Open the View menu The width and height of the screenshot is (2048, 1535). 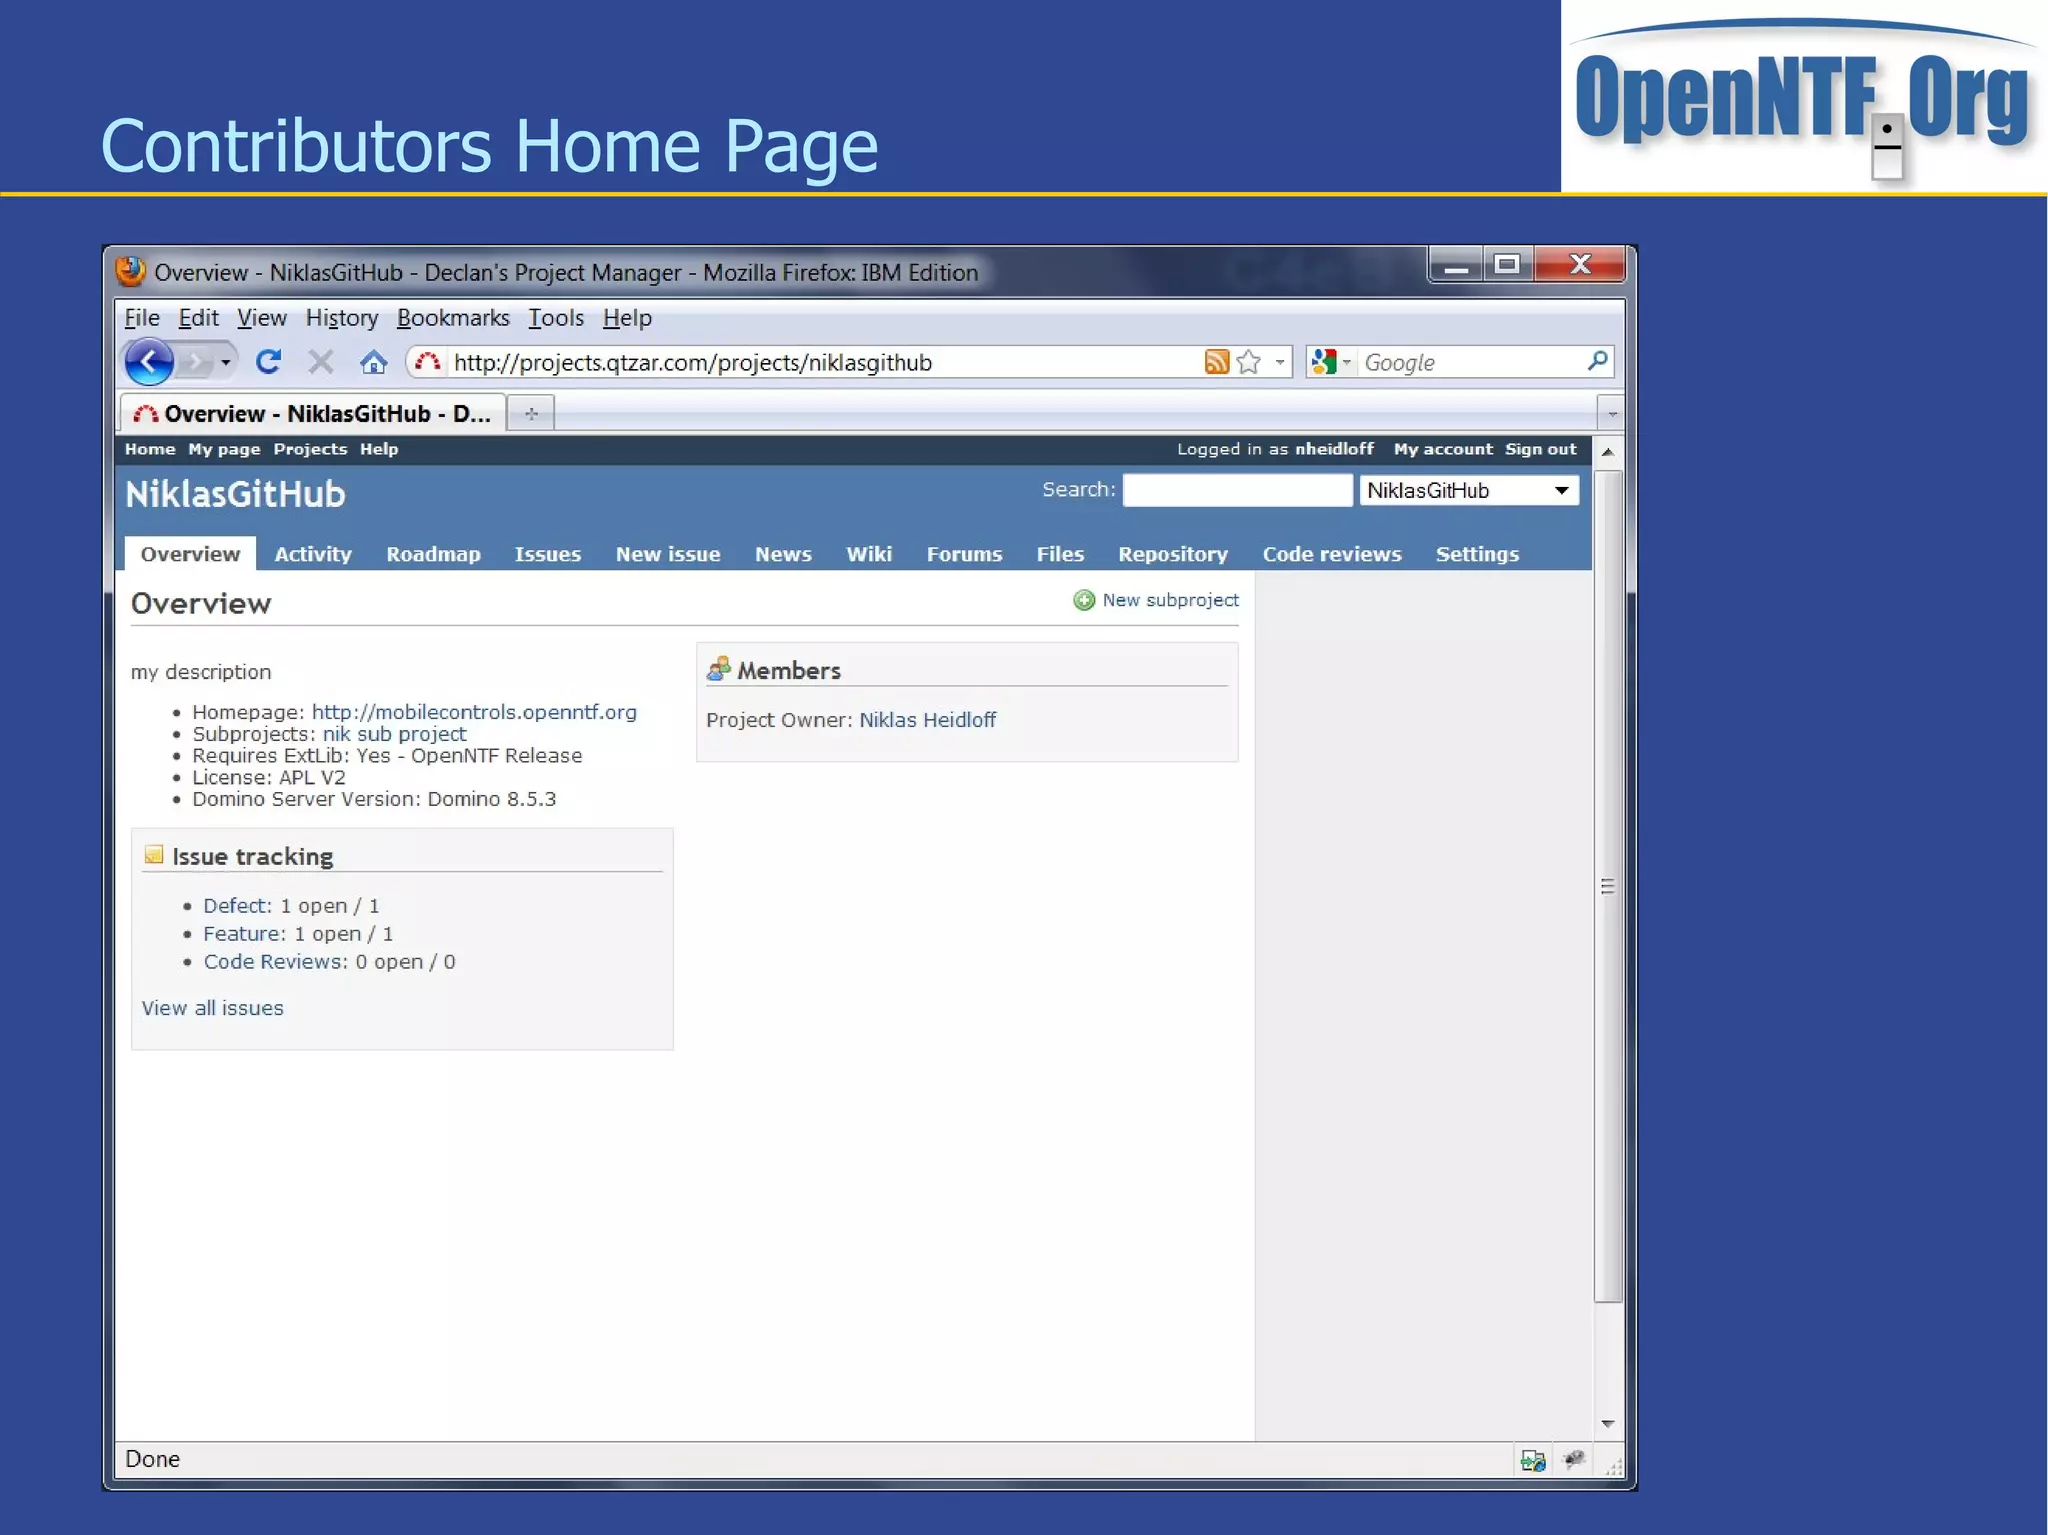tap(262, 318)
